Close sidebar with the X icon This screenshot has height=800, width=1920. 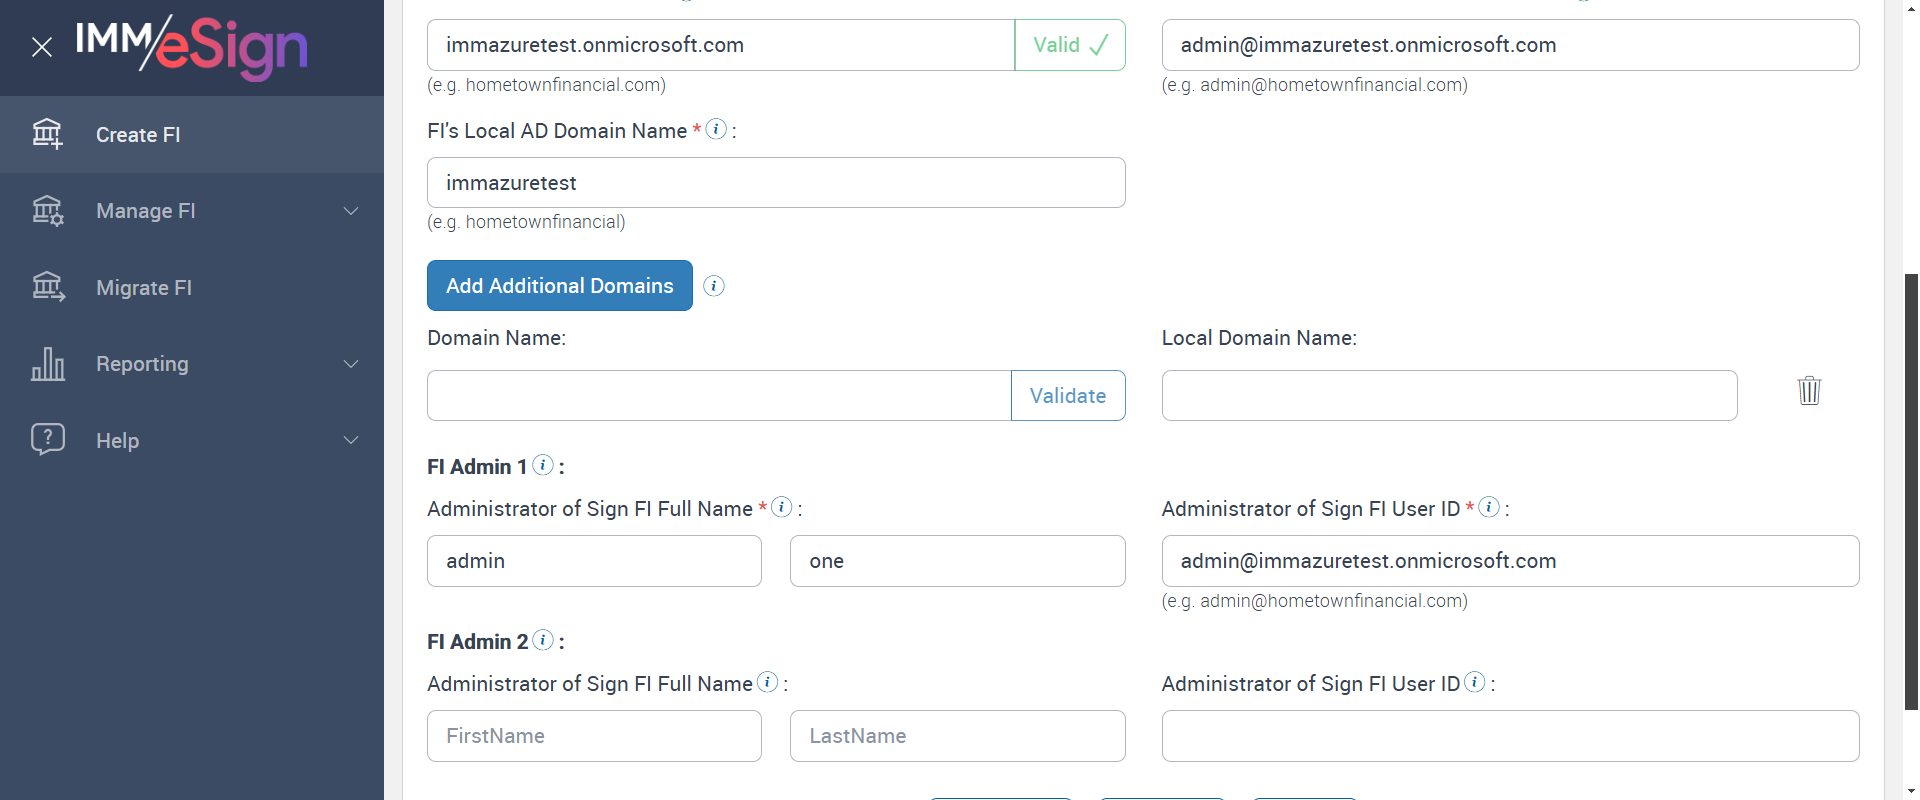coord(41,47)
